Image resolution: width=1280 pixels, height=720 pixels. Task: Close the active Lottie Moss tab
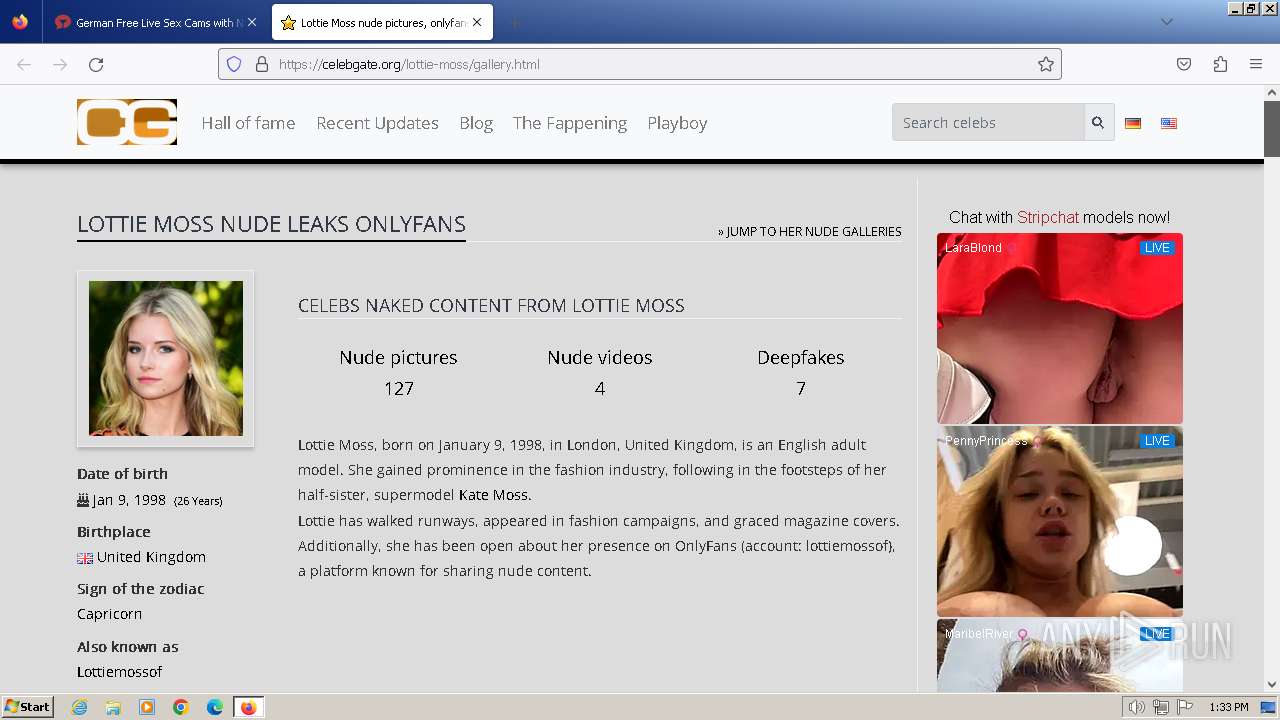(x=477, y=22)
